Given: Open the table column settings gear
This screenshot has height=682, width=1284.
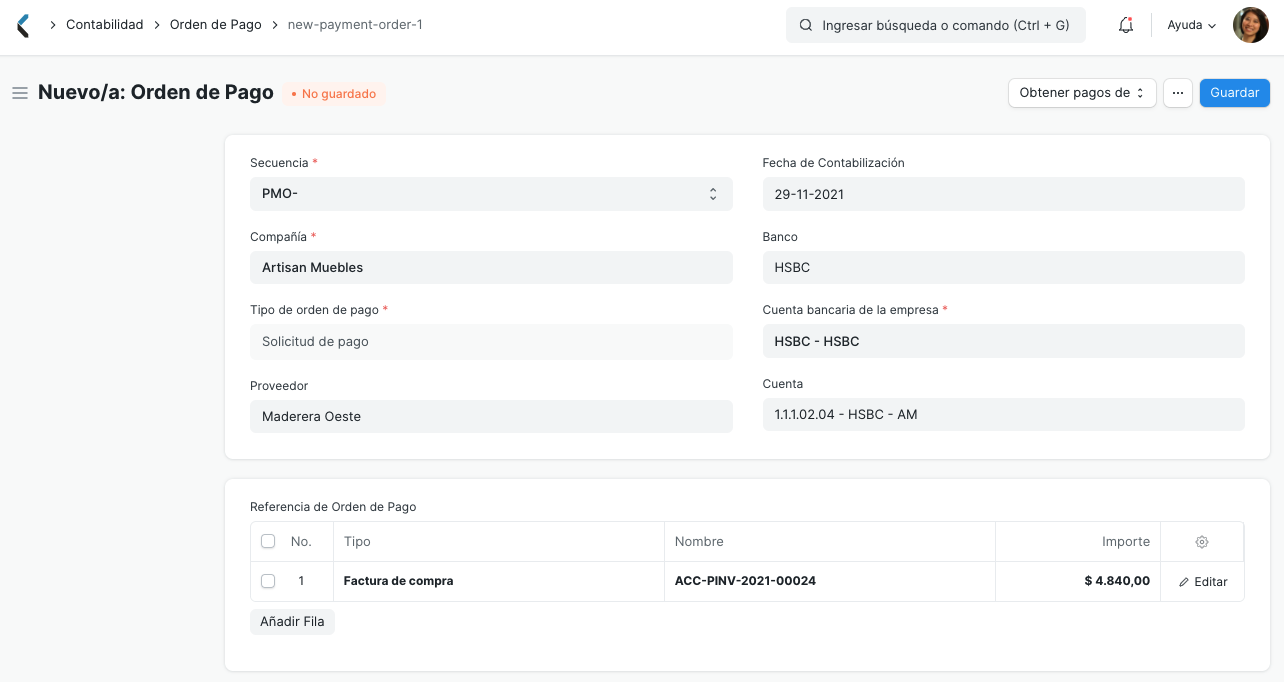Looking at the screenshot, I should (x=1201, y=541).
